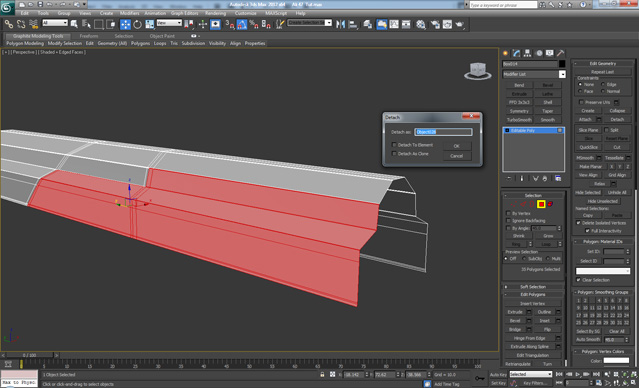Click the ViewCube in the viewport
Image resolution: width=639 pixels, height=388 pixels.
[477, 71]
